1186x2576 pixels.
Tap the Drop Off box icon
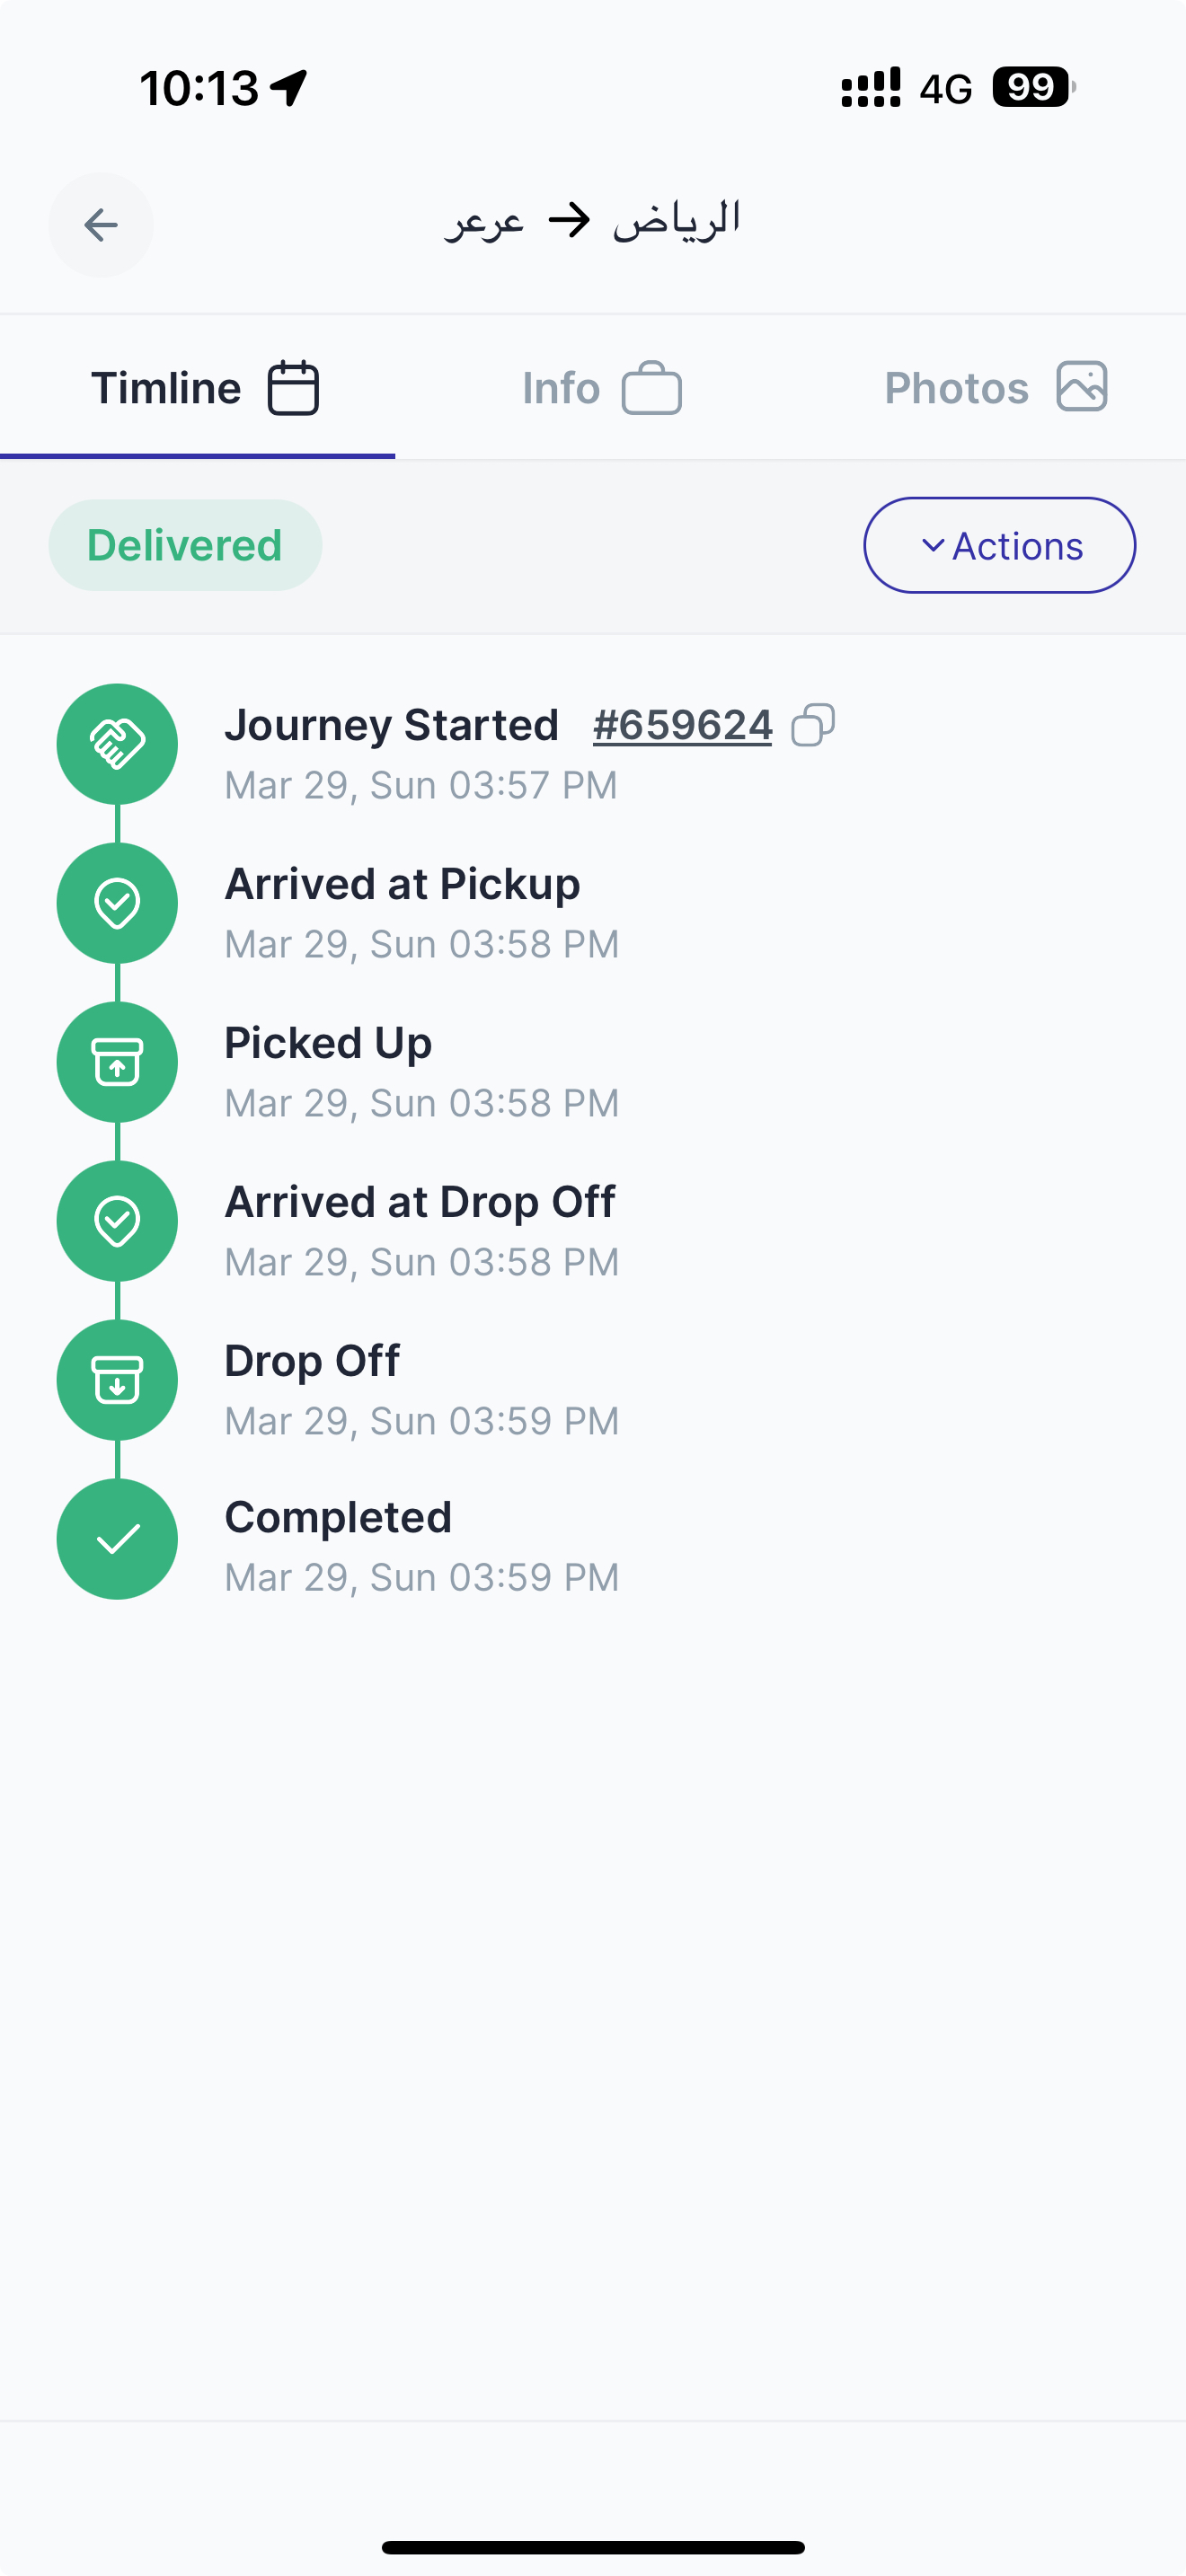point(117,1380)
